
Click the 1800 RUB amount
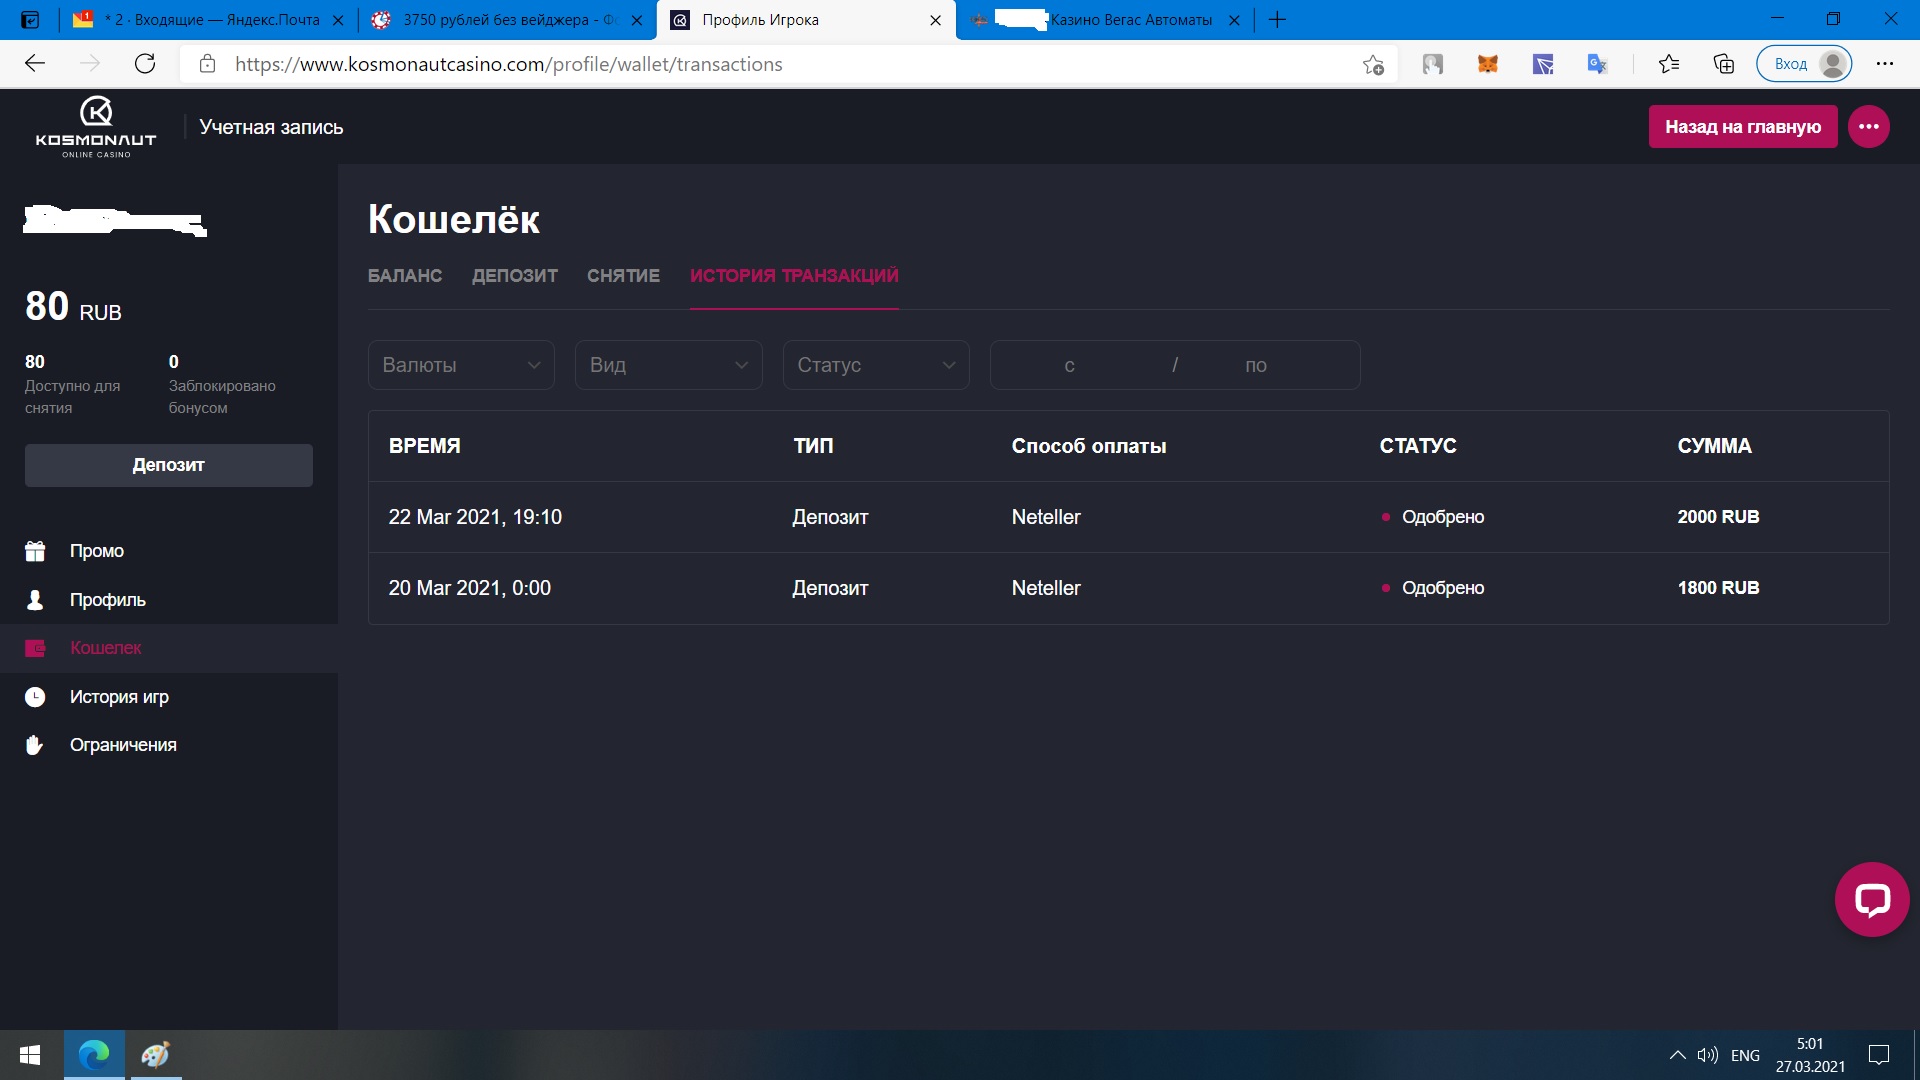click(1718, 588)
